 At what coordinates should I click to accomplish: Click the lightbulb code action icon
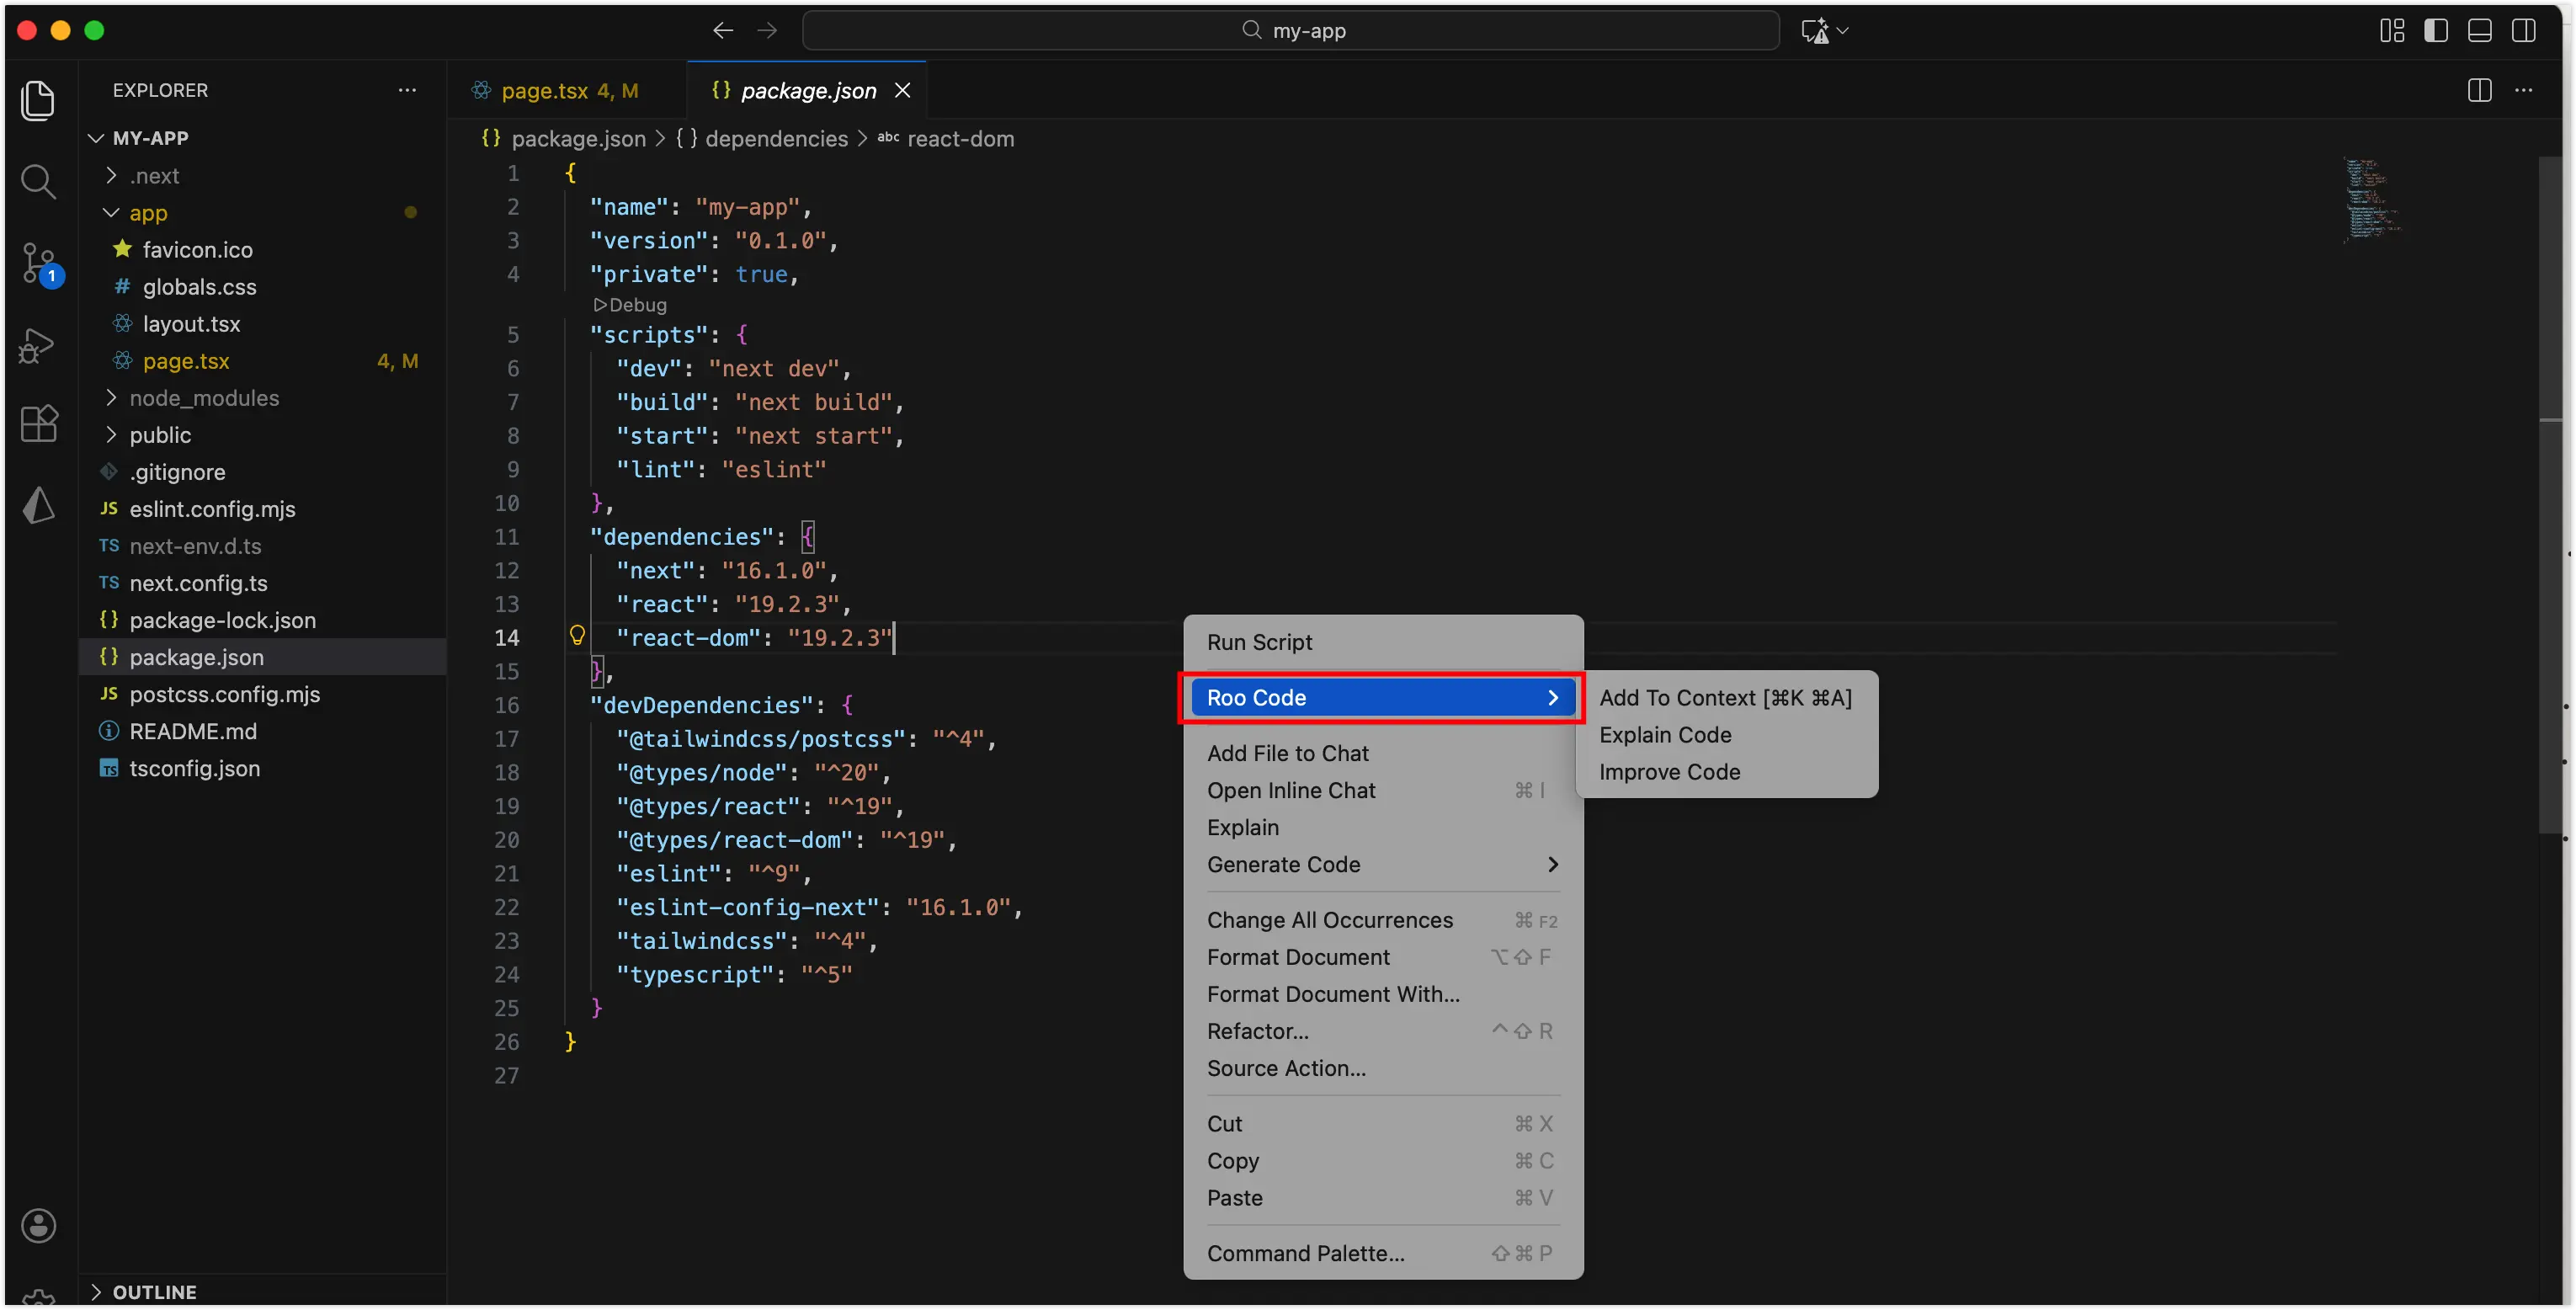(x=577, y=635)
